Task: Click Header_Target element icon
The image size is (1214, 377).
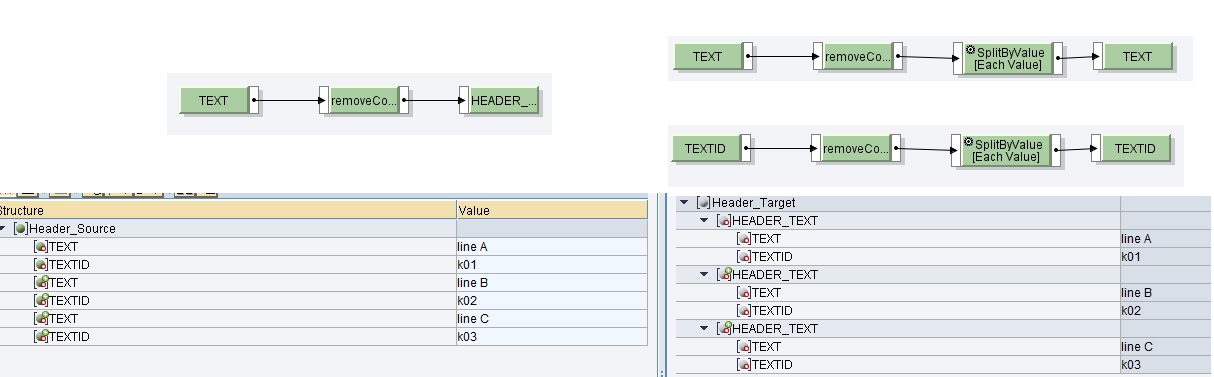Action: pyautogui.click(x=704, y=203)
